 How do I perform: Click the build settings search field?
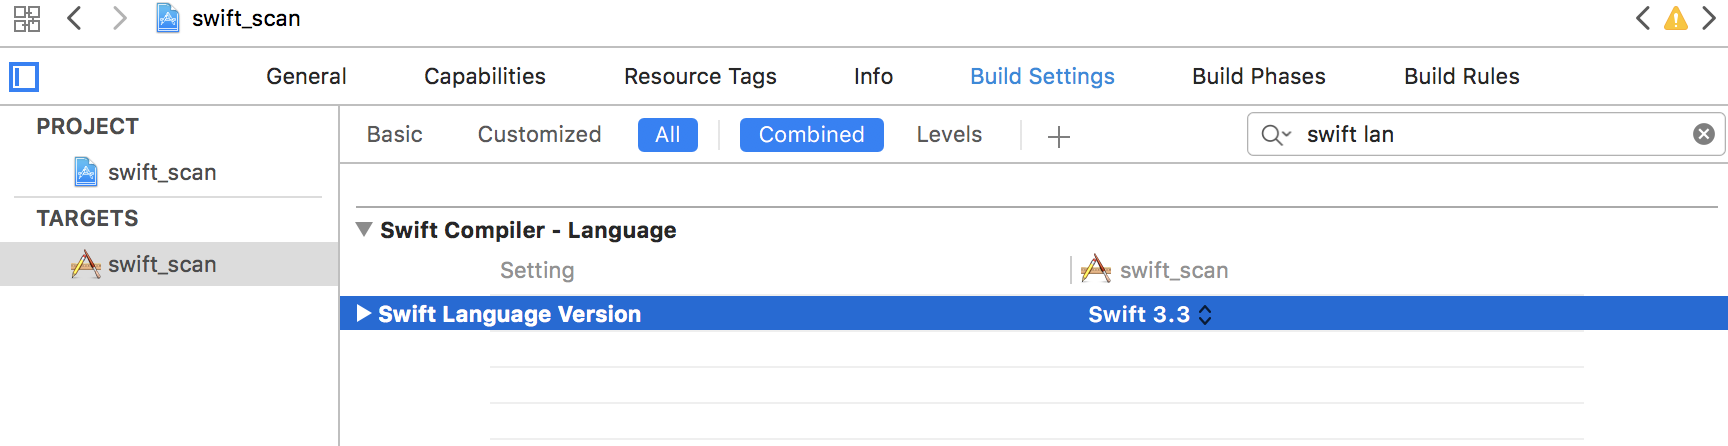[x=1490, y=135]
